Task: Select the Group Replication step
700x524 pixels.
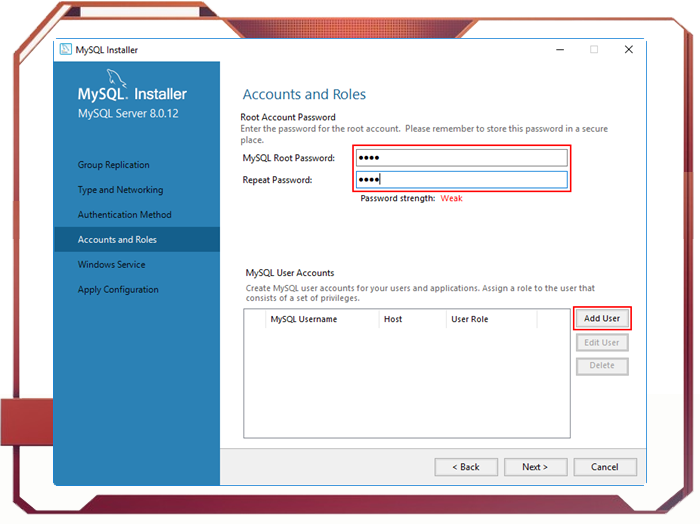Action: pyautogui.click(x=113, y=165)
